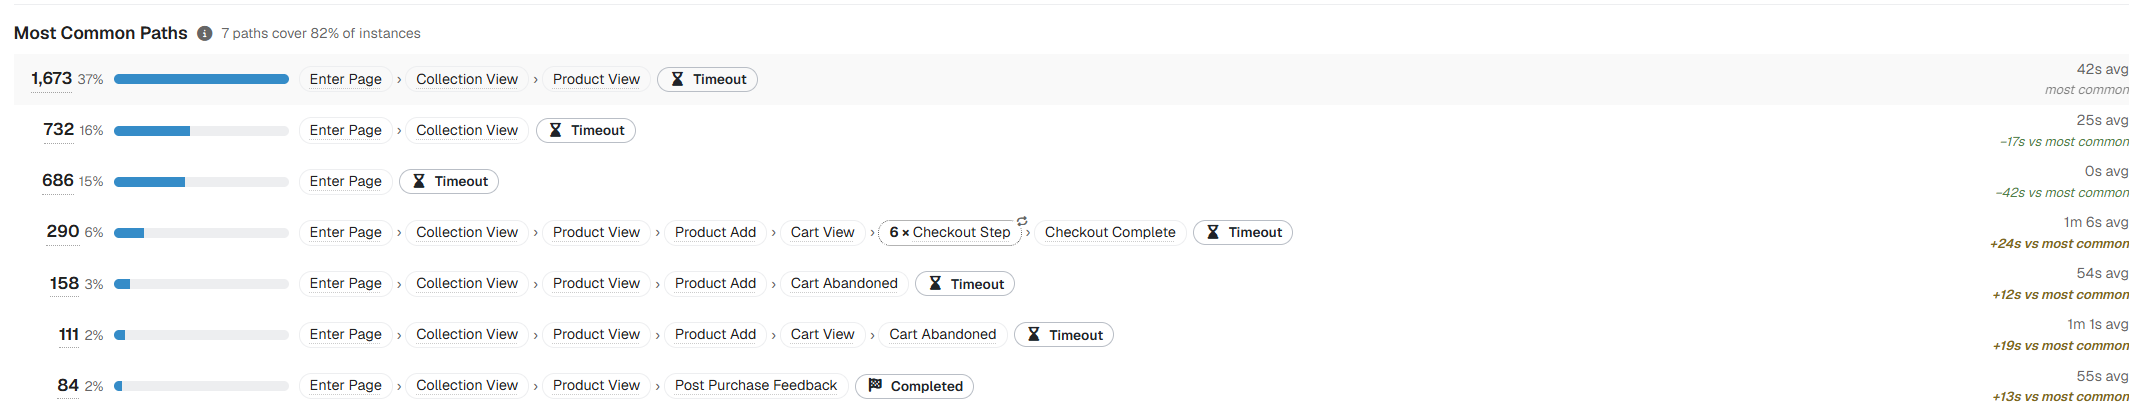Click the flag icon in the Completed badge
2146x418 pixels.
click(875, 385)
